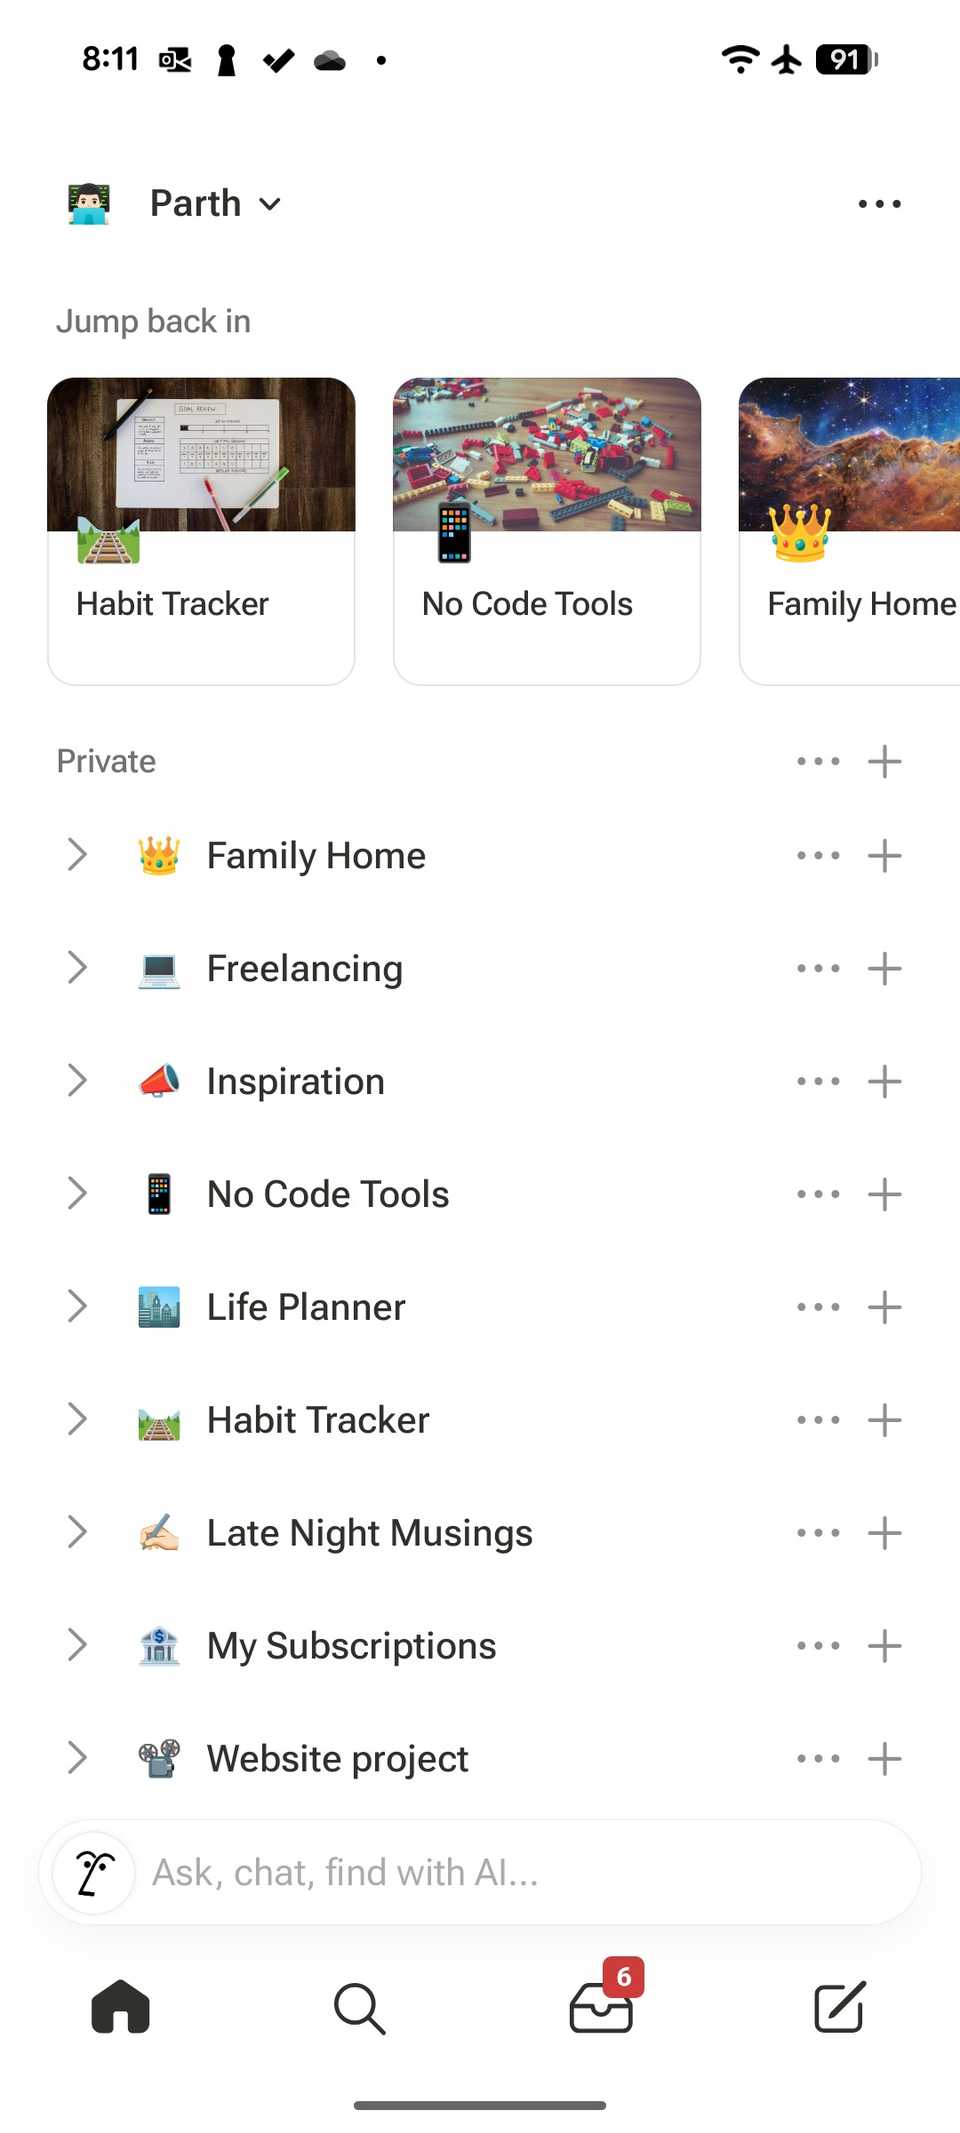Expand the Family Home page tree
960x2133 pixels.
[76, 855]
